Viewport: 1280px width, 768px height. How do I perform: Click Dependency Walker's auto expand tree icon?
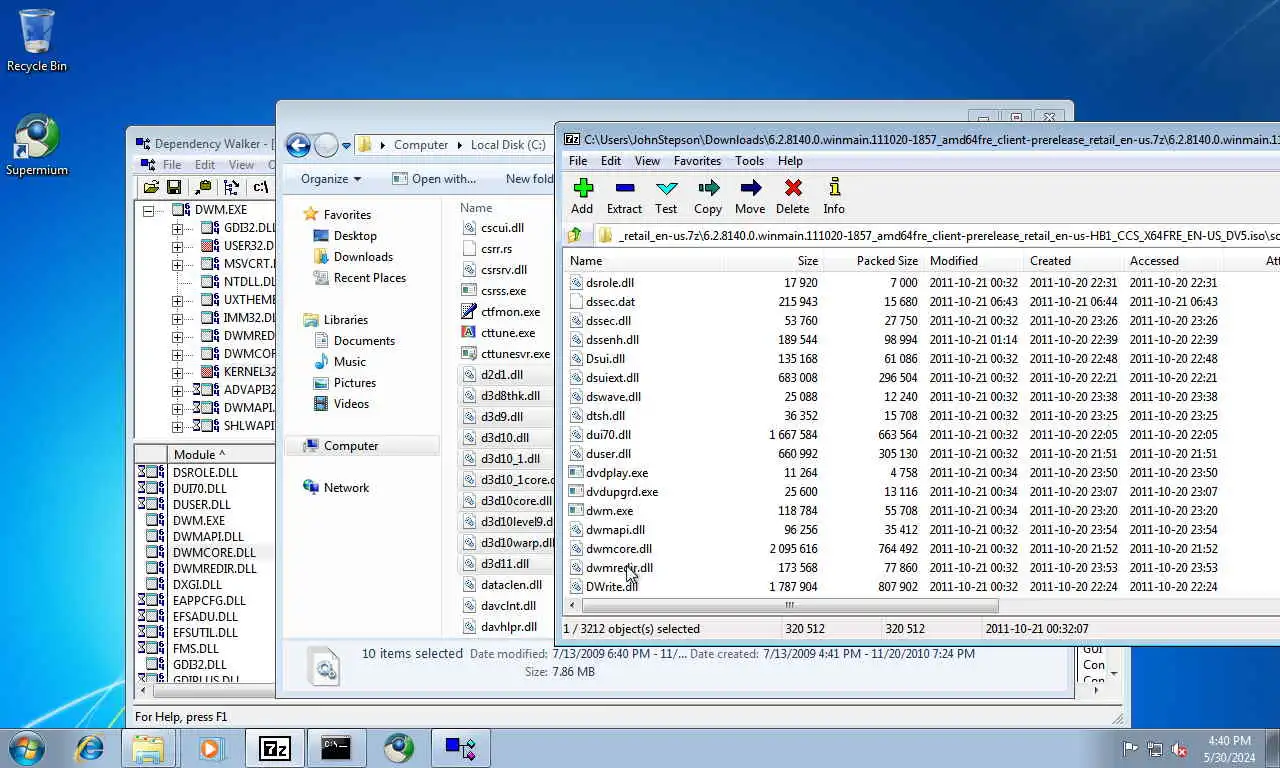pyautogui.click(x=232, y=187)
